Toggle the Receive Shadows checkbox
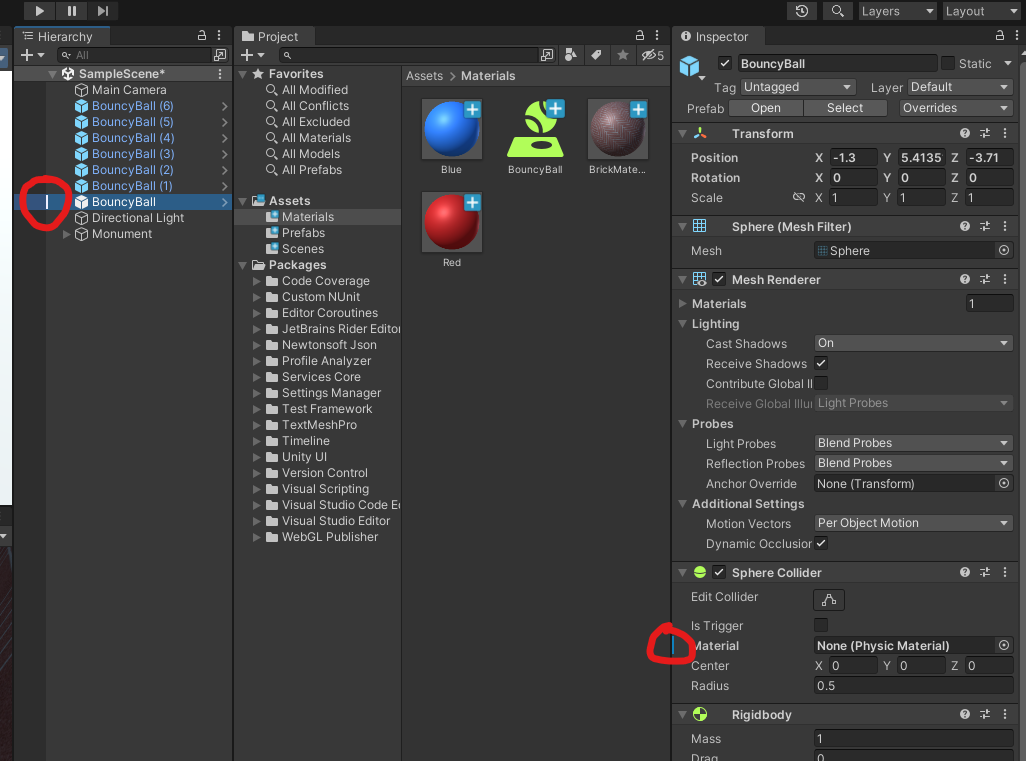This screenshot has height=761, width=1026. (x=821, y=363)
